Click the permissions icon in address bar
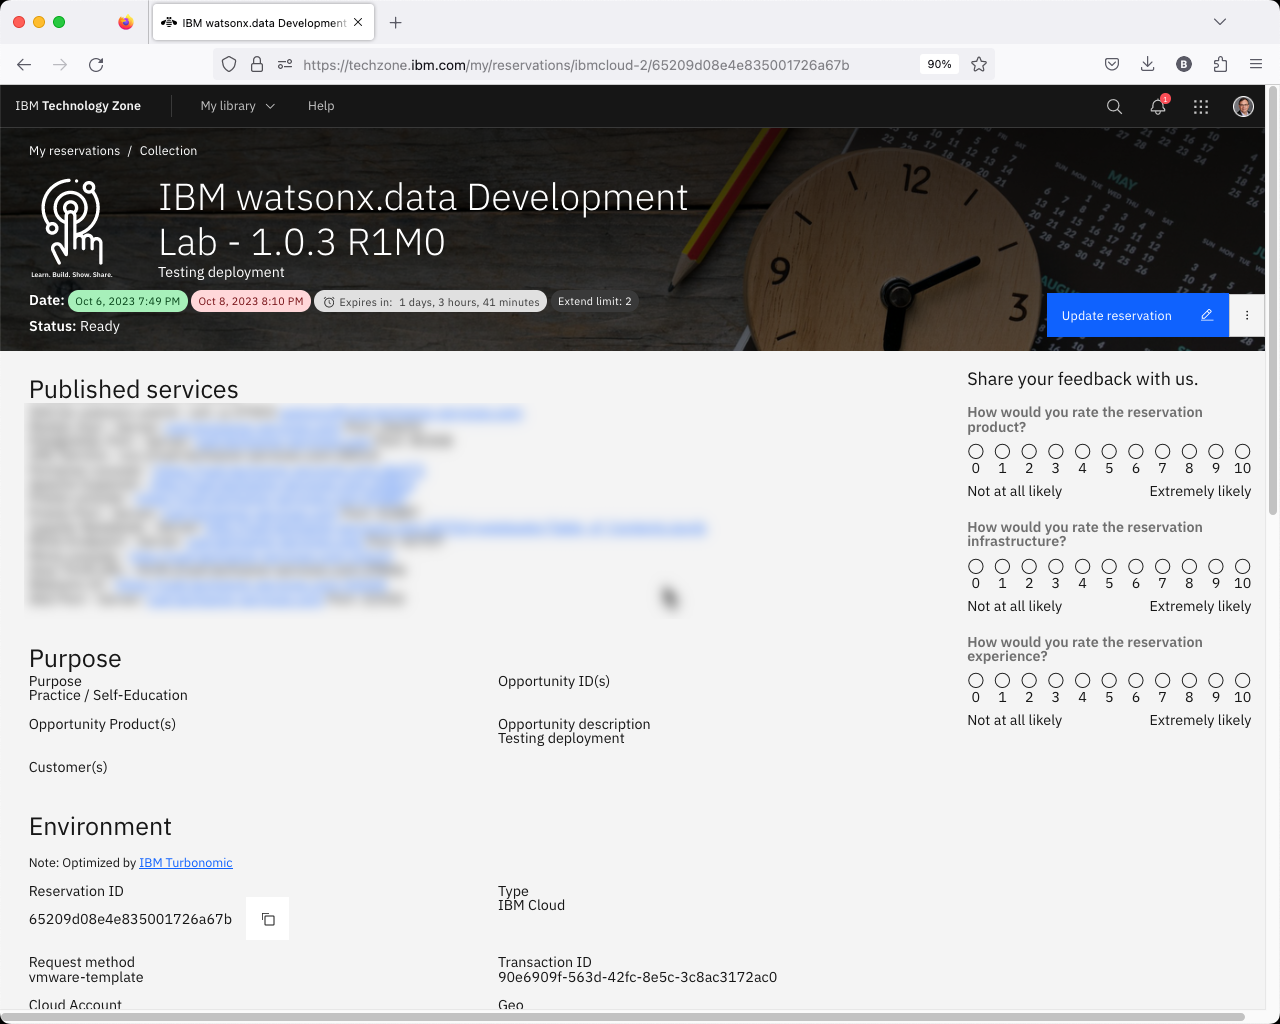The image size is (1280, 1024). point(285,64)
